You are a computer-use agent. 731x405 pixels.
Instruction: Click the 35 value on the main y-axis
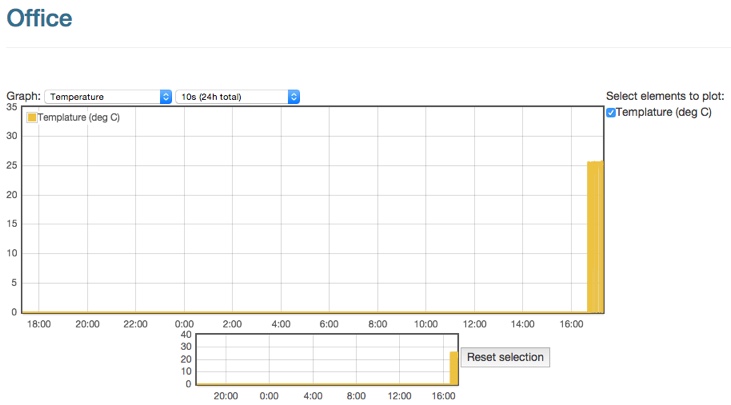click(x=12, y=107)
